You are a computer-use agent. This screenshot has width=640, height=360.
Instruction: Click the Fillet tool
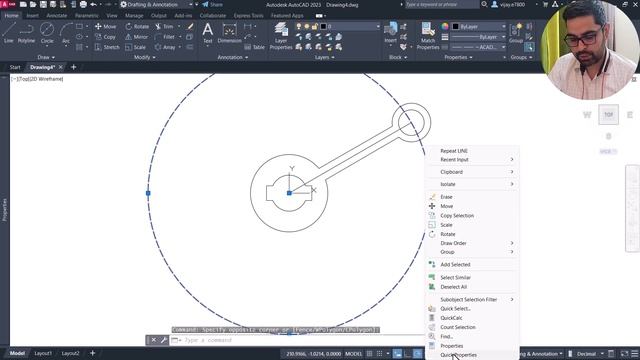(x=165, y=37)
